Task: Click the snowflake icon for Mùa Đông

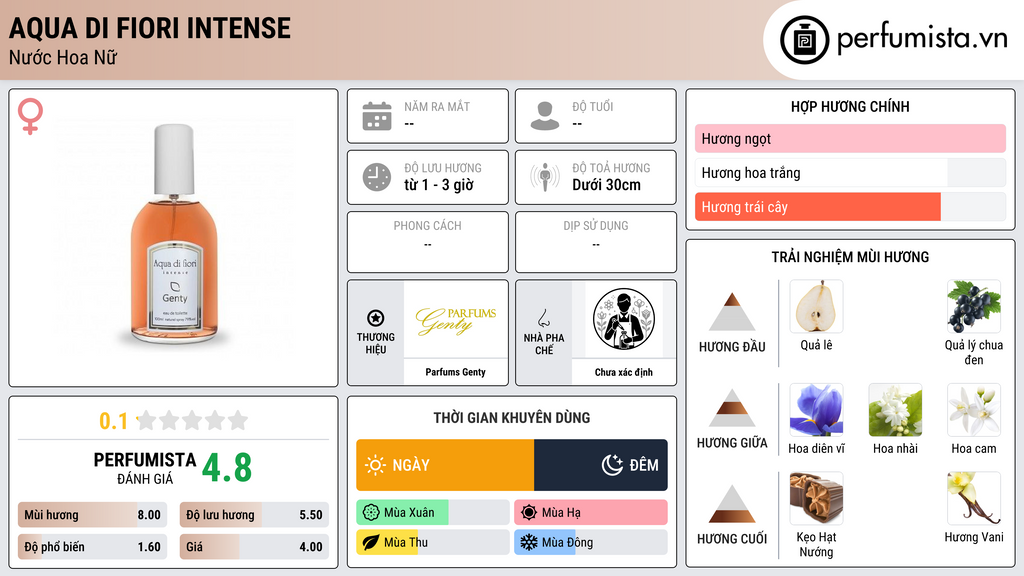Action: click(528, 542)
